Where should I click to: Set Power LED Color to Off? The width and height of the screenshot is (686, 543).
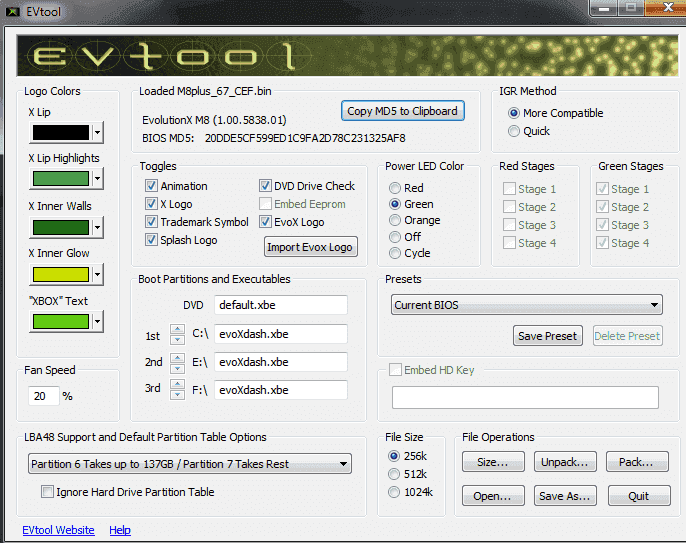pyautogui.click(x=395, y=237)
